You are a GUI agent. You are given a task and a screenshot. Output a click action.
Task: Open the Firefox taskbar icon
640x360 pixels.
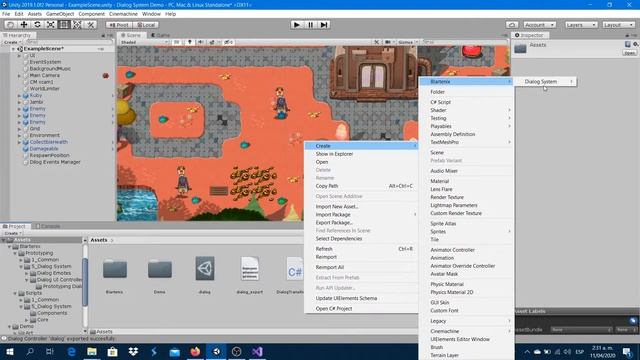(195, 351)
